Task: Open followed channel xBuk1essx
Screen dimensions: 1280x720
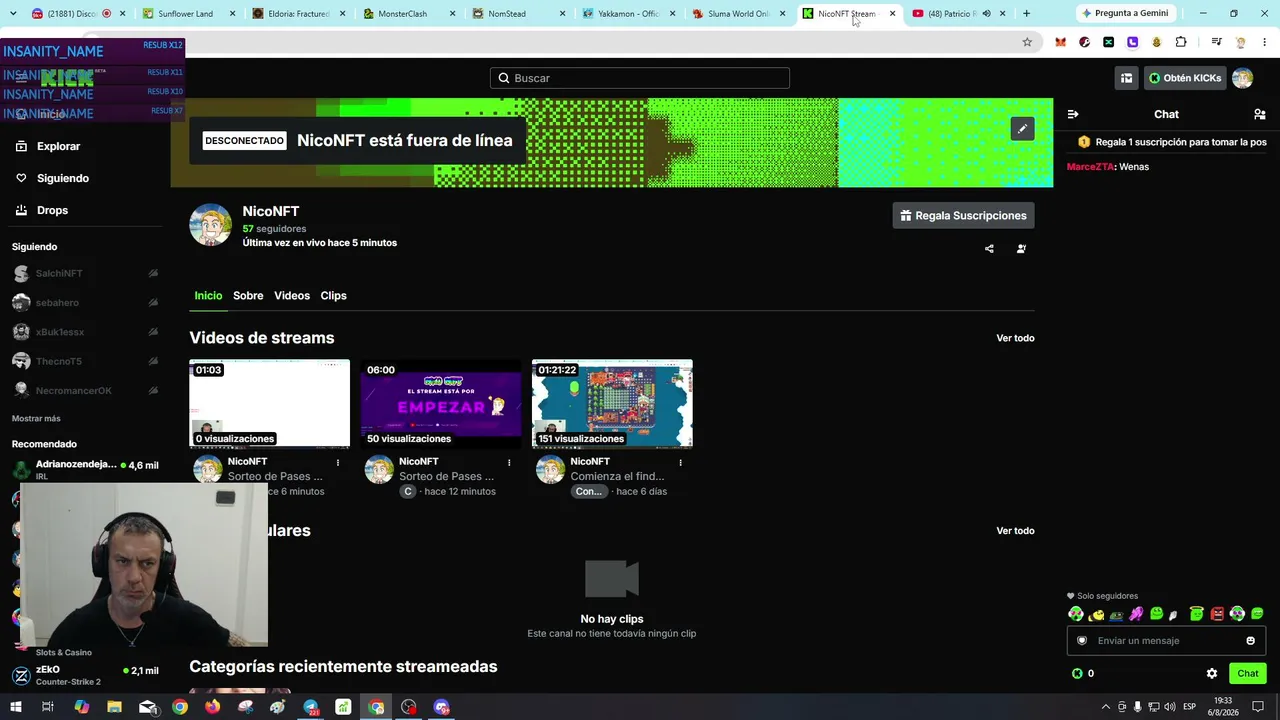Action: [x=85, y=332]
